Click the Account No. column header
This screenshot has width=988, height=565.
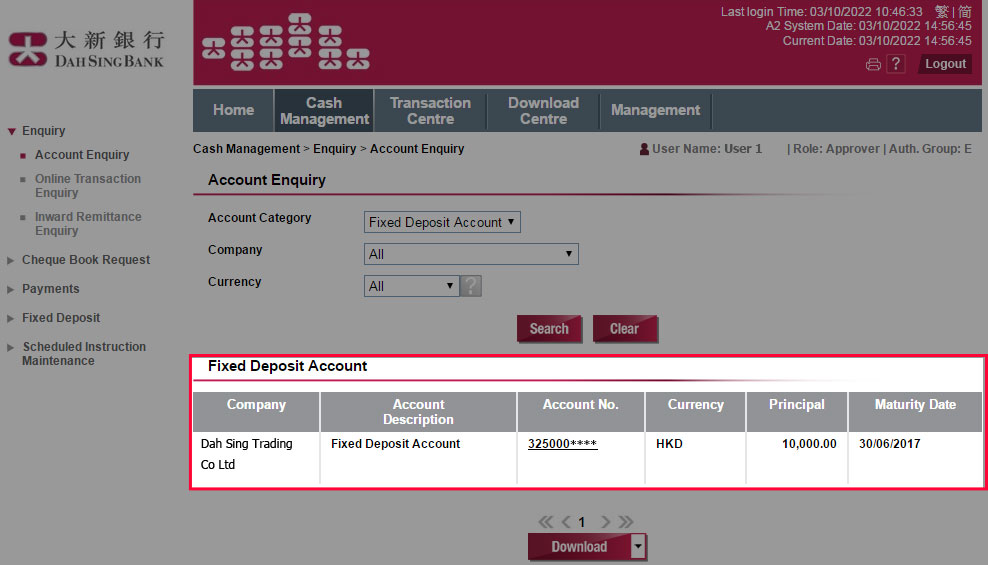(580, 412)
